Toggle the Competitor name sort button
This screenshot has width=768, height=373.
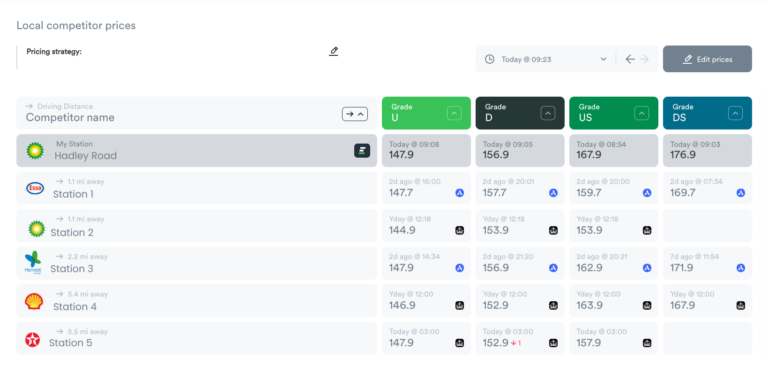pos(355,114)
